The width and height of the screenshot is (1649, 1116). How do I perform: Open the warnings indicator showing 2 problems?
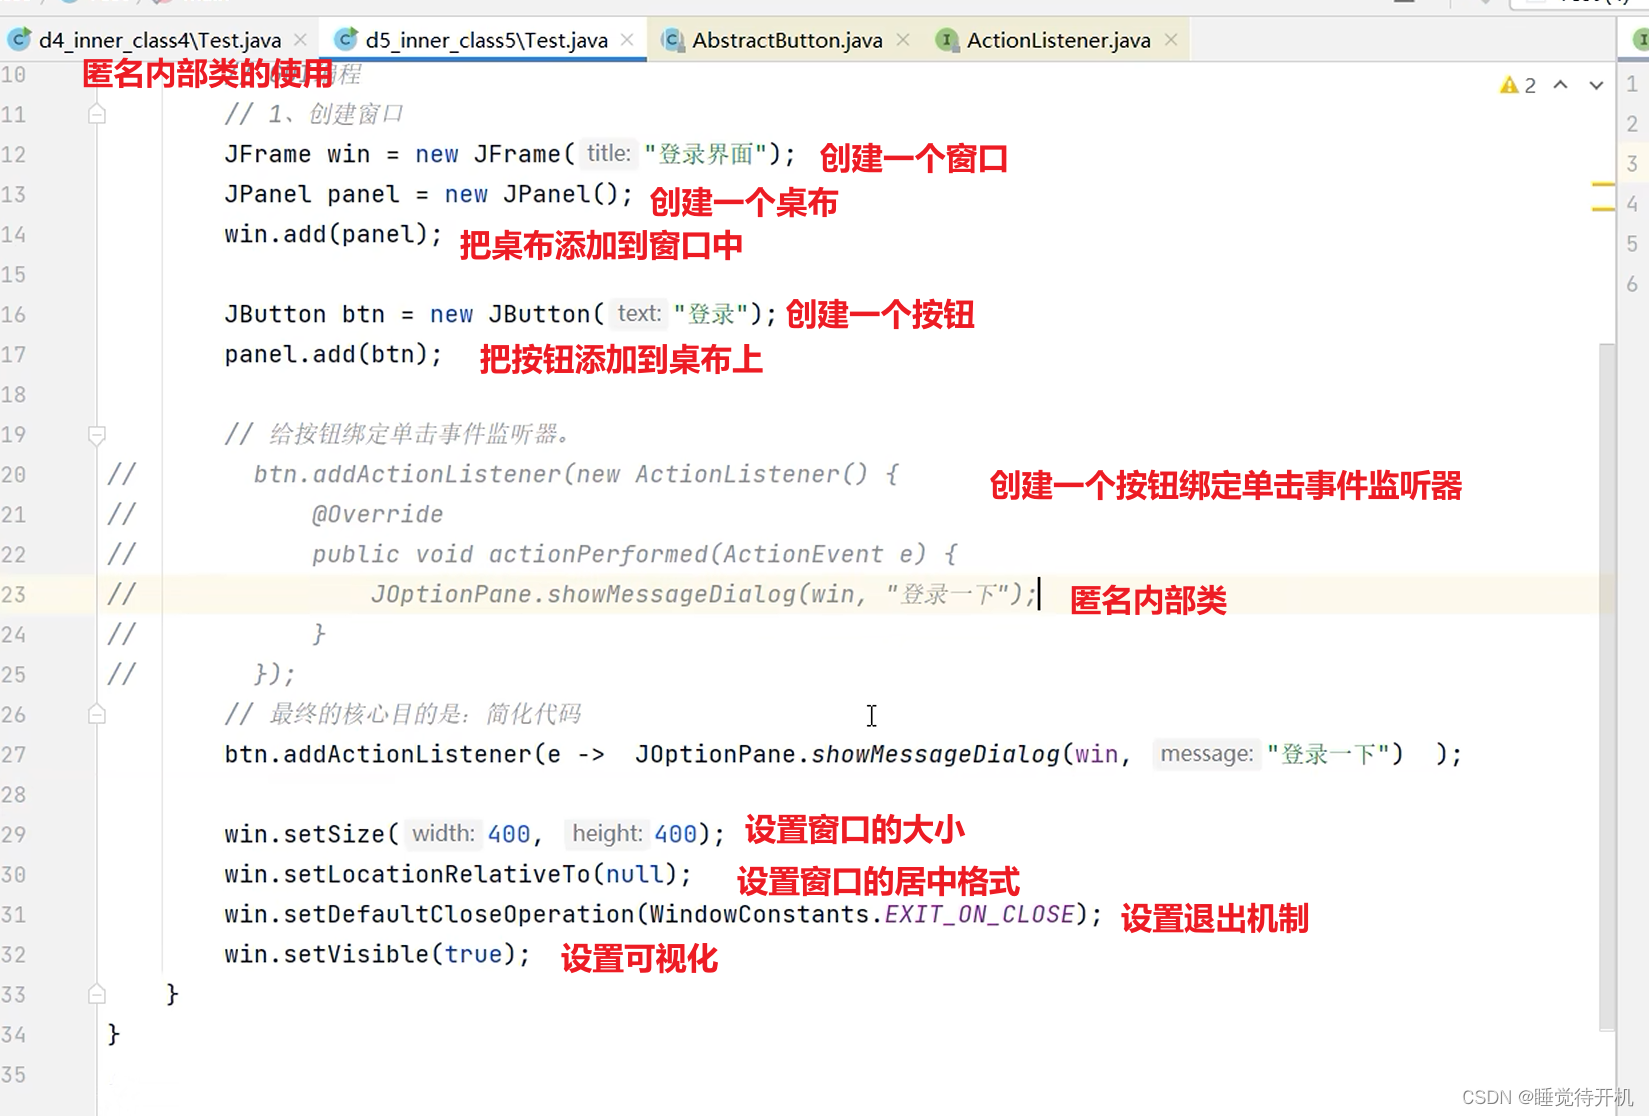[1518, 85]
